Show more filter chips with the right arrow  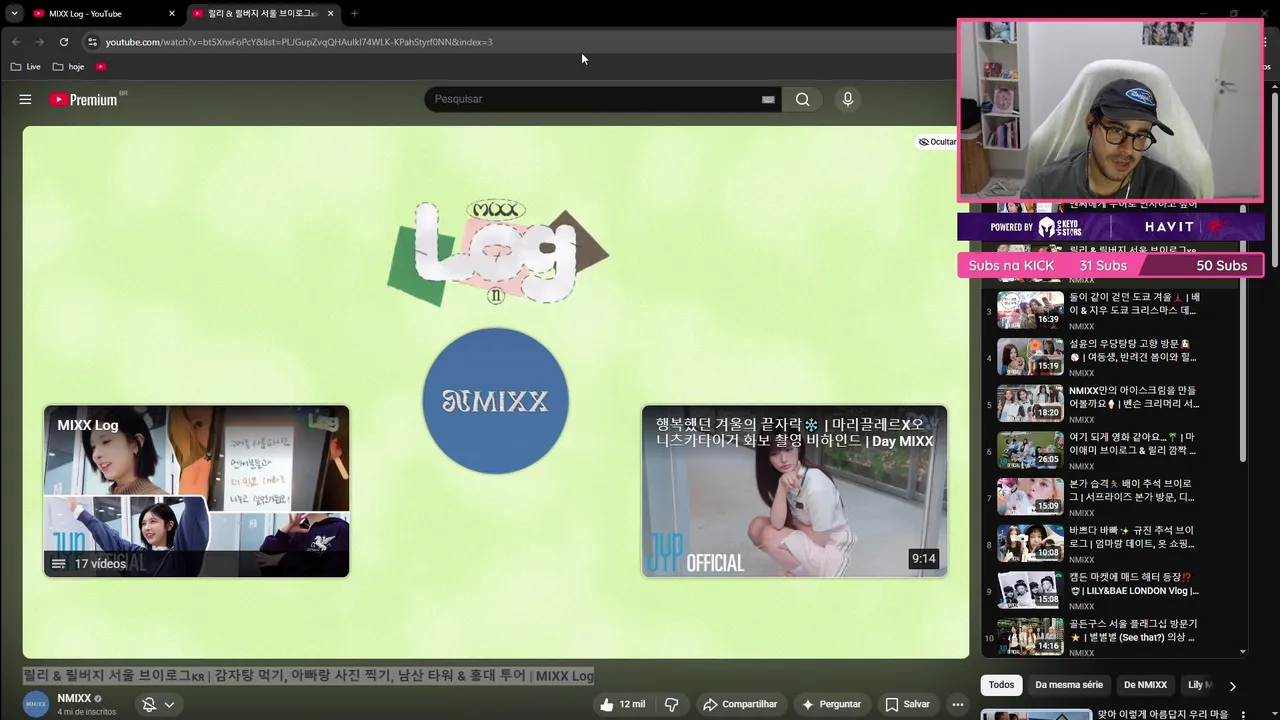[1232, 686]
